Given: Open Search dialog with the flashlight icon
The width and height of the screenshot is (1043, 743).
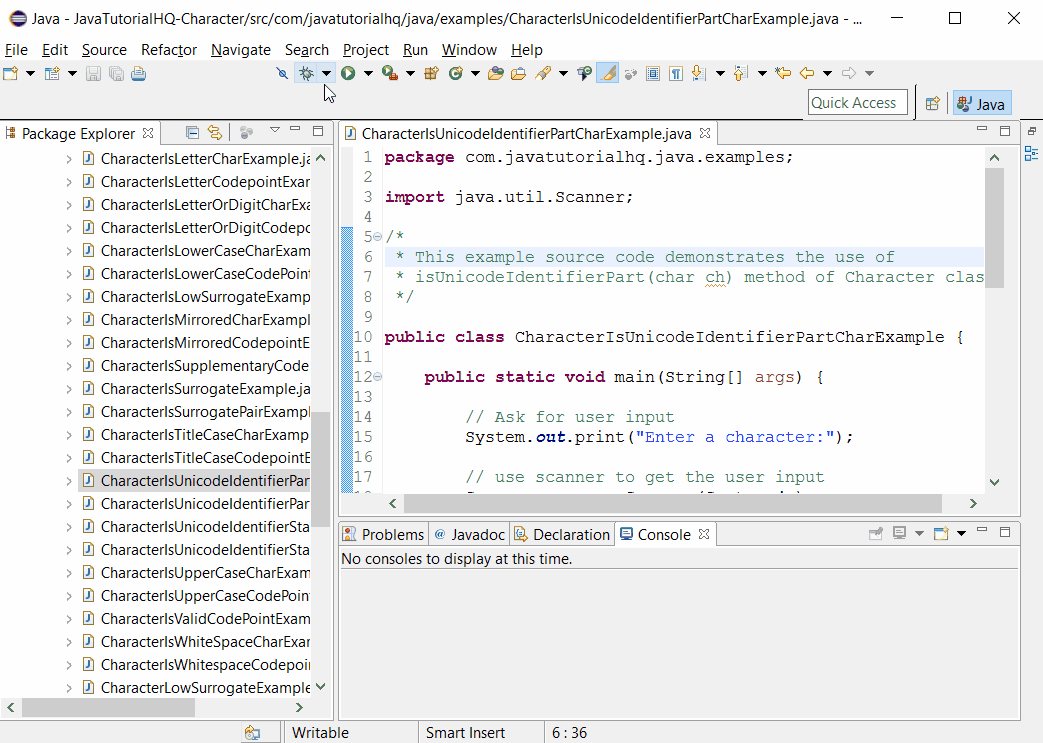Looking at the screenshot, I should [x=544, y=72].
